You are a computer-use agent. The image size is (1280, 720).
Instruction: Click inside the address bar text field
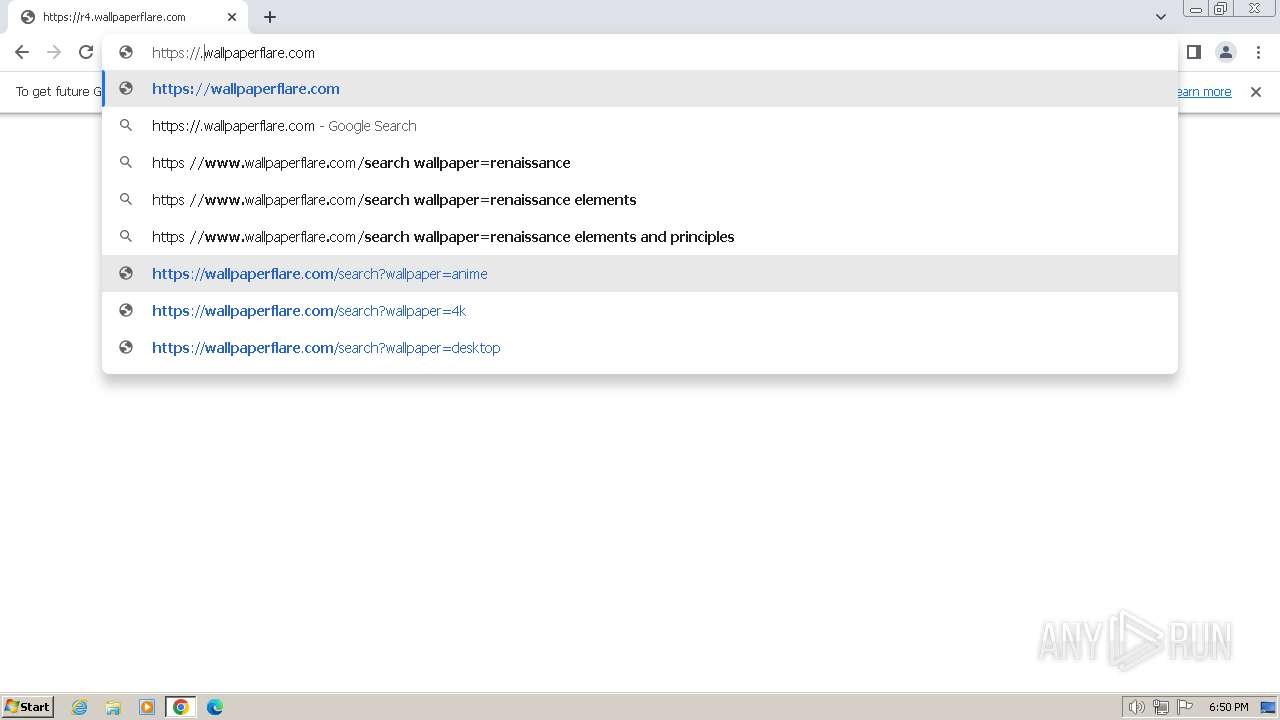(x=640, y=53)
